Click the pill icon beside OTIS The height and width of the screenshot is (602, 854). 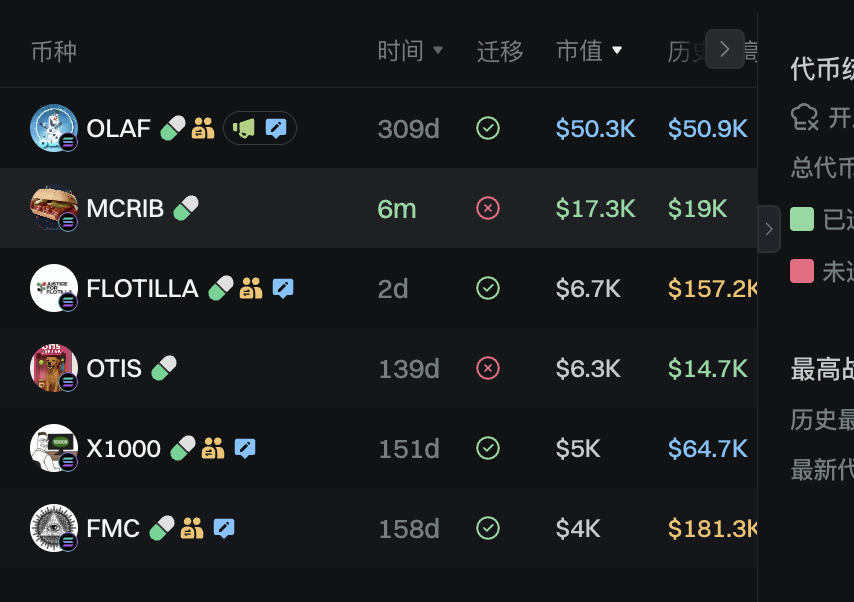tap(164, 368)
